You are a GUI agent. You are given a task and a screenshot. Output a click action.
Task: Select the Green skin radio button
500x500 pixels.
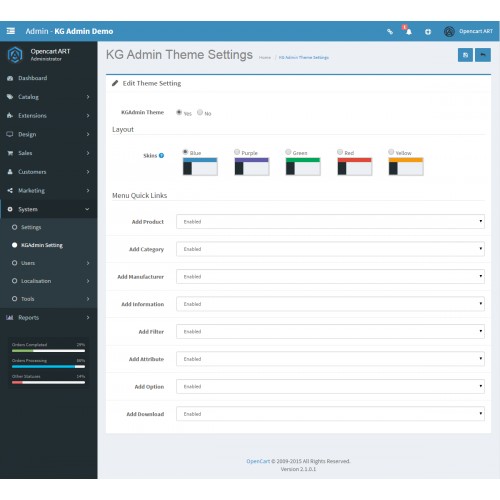[288, 152]
